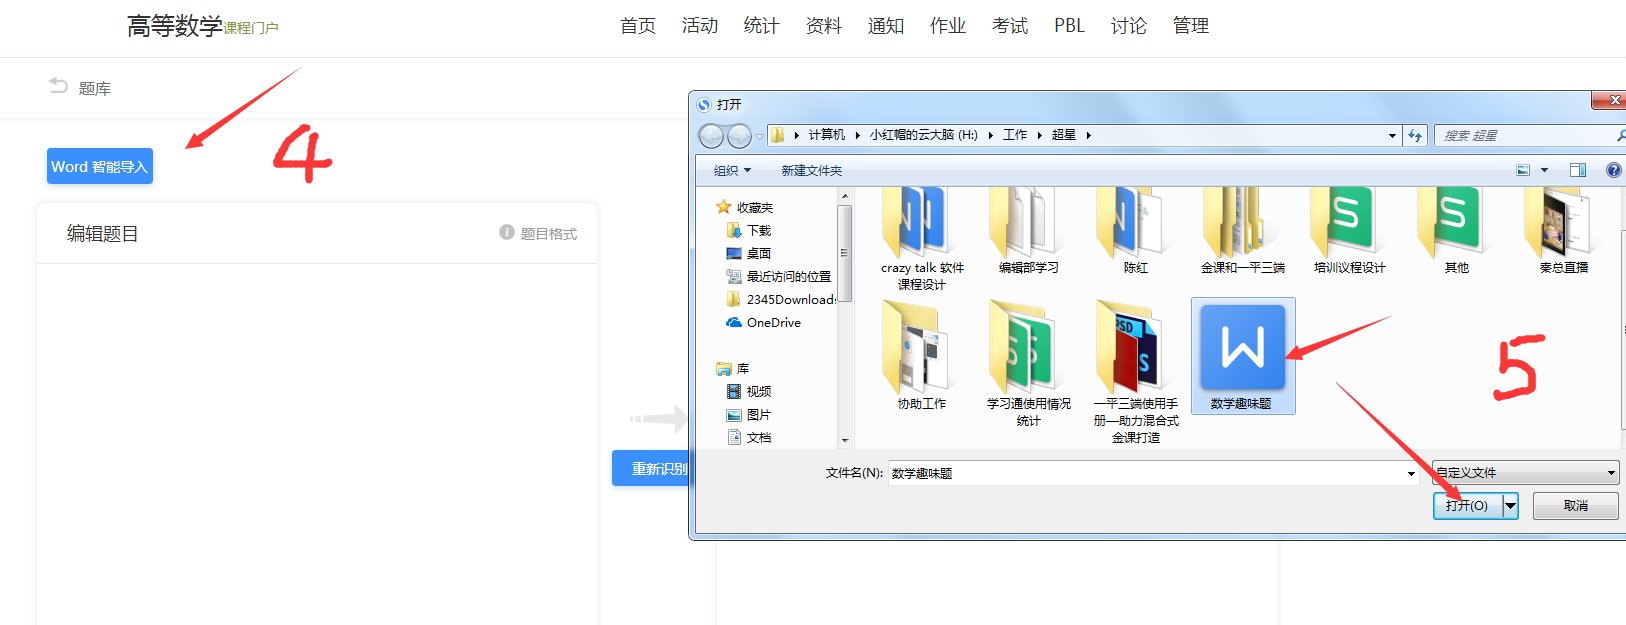
Task: Select 文档 library in the sidebar
Action: 749,437
